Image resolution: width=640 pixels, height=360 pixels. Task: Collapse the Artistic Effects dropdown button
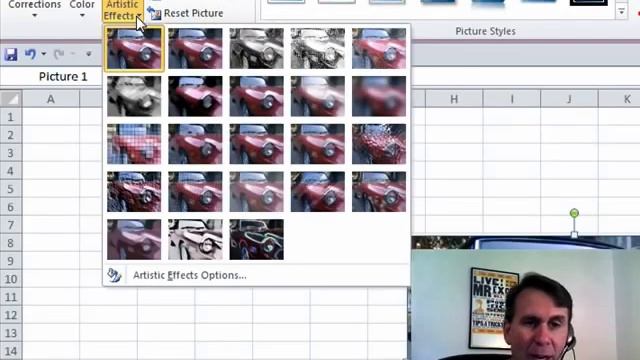point(123,10)
